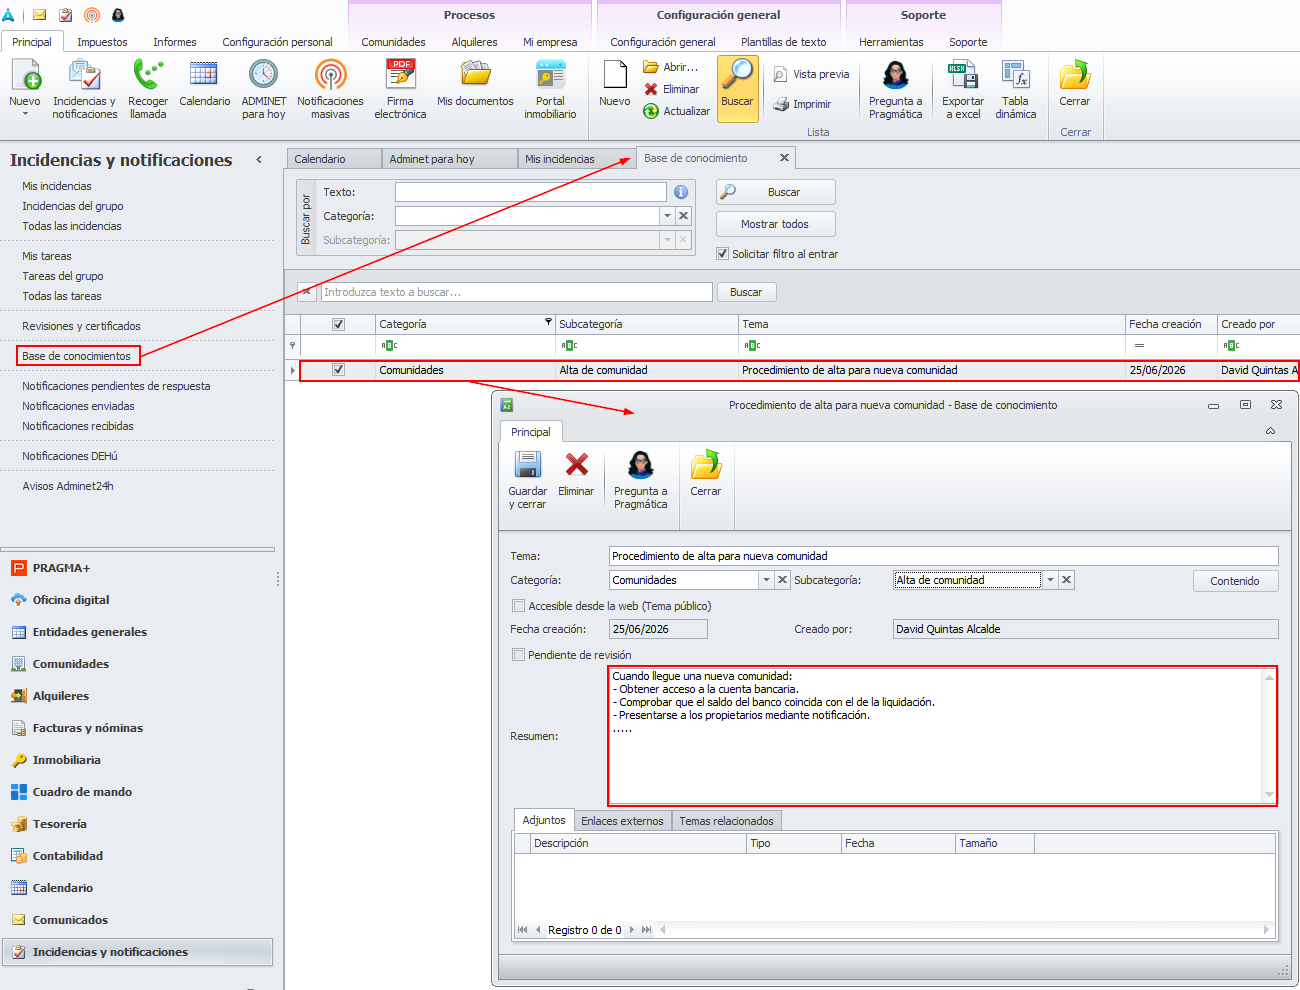Toggle Solicitar filtro al entrar checkbox
The image size is (1300, 990).
point(722,254)
